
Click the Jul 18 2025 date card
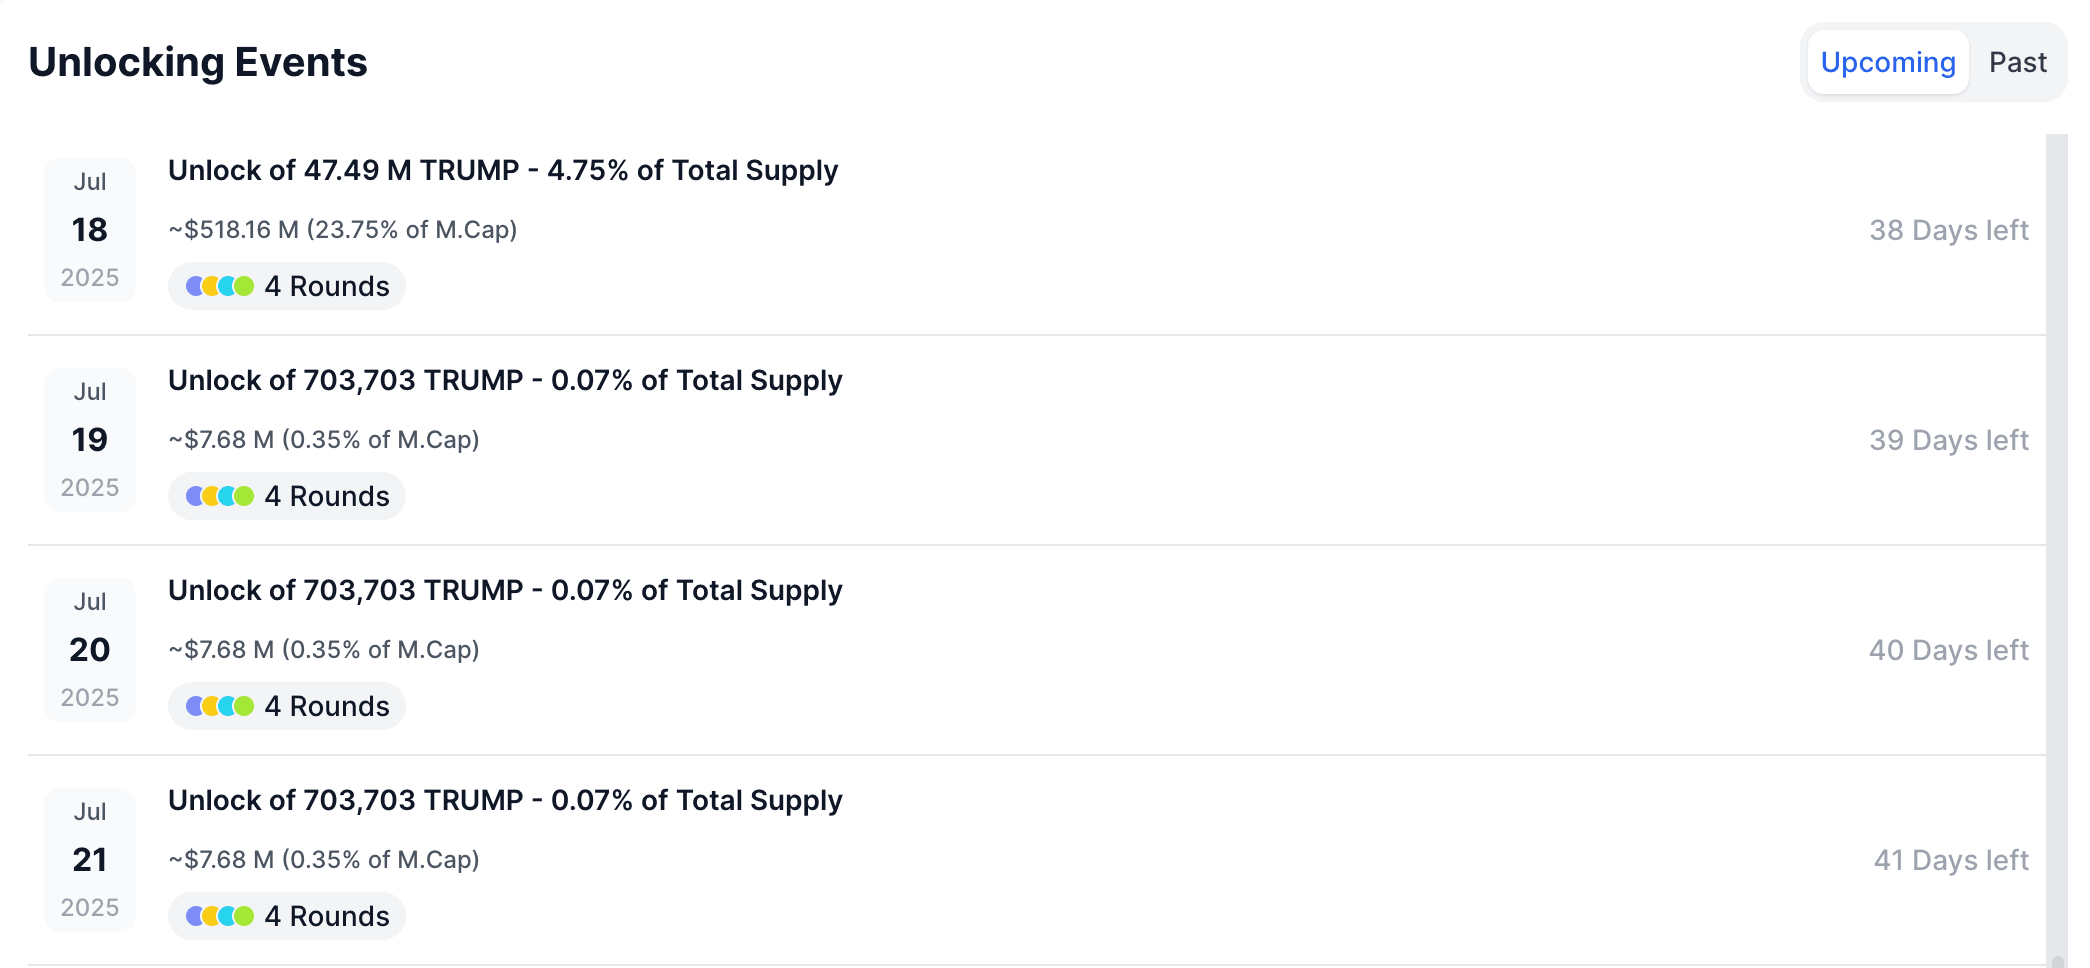pos(90,230)
